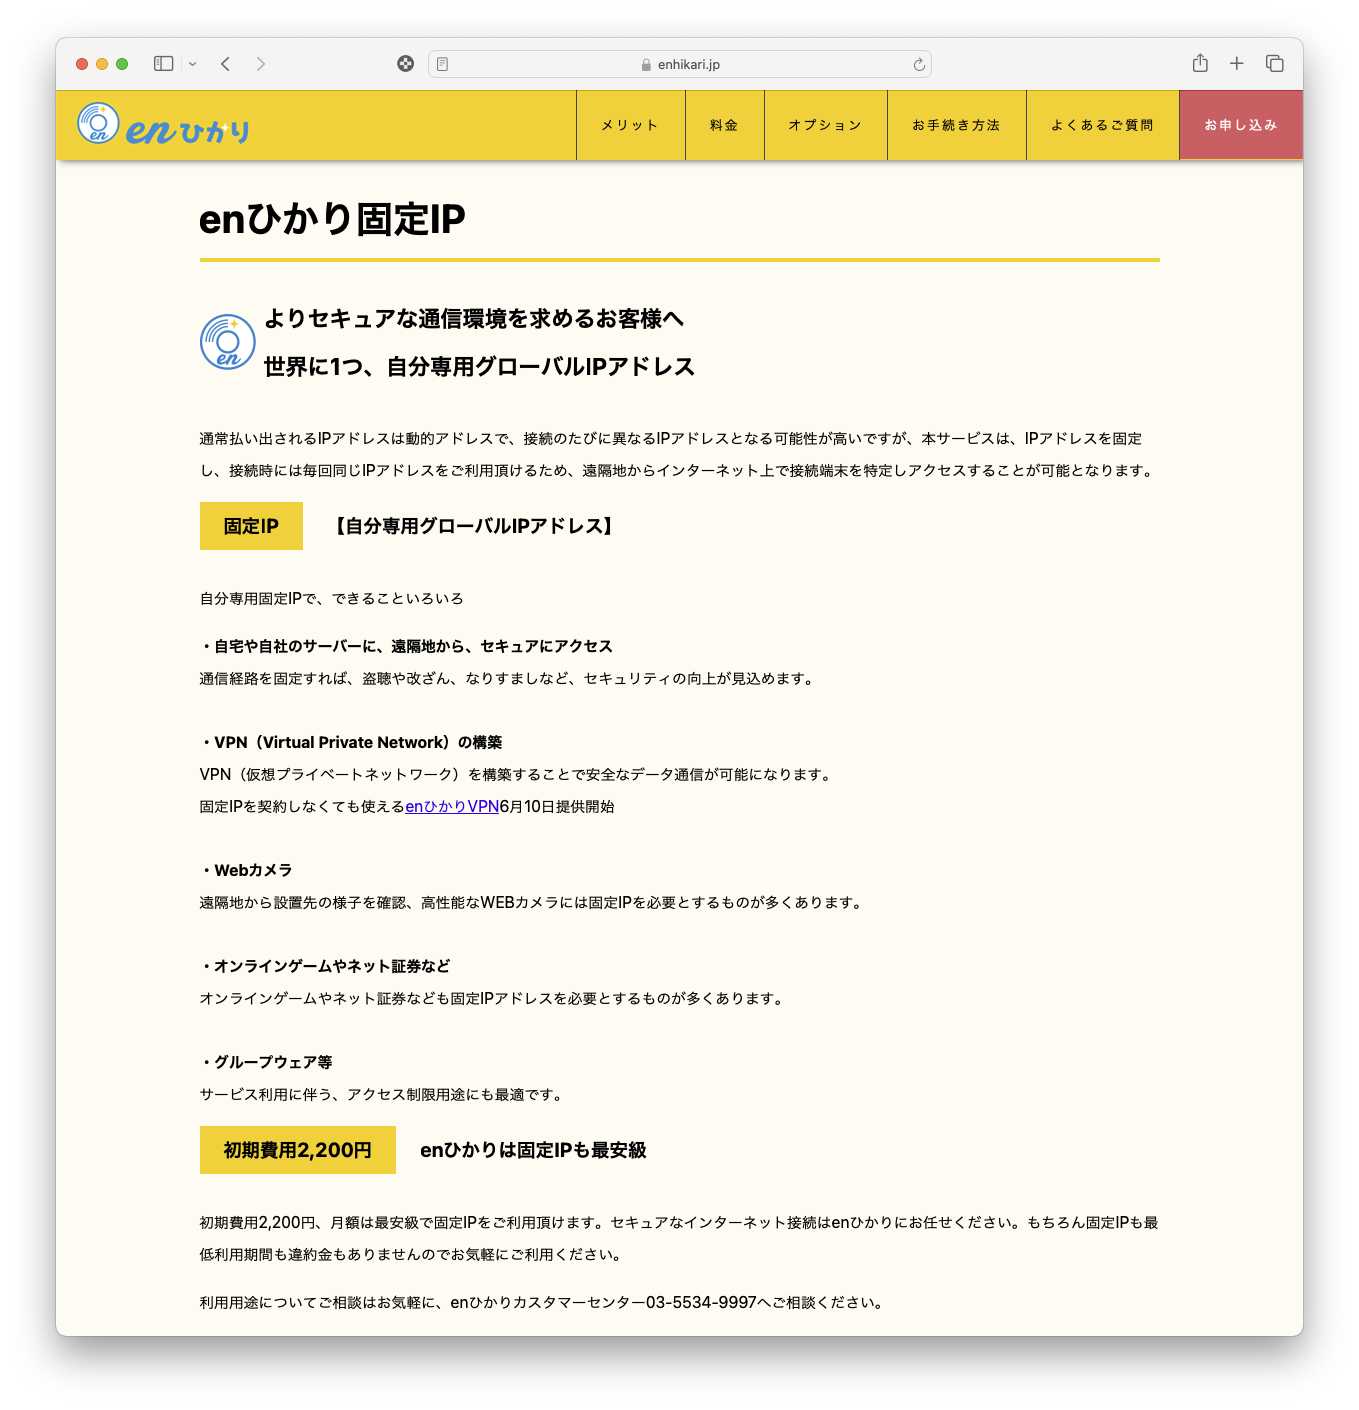
Task: Go to お手続き方法 in navigation
Action: pyautogui.click(x=956, y=125)
